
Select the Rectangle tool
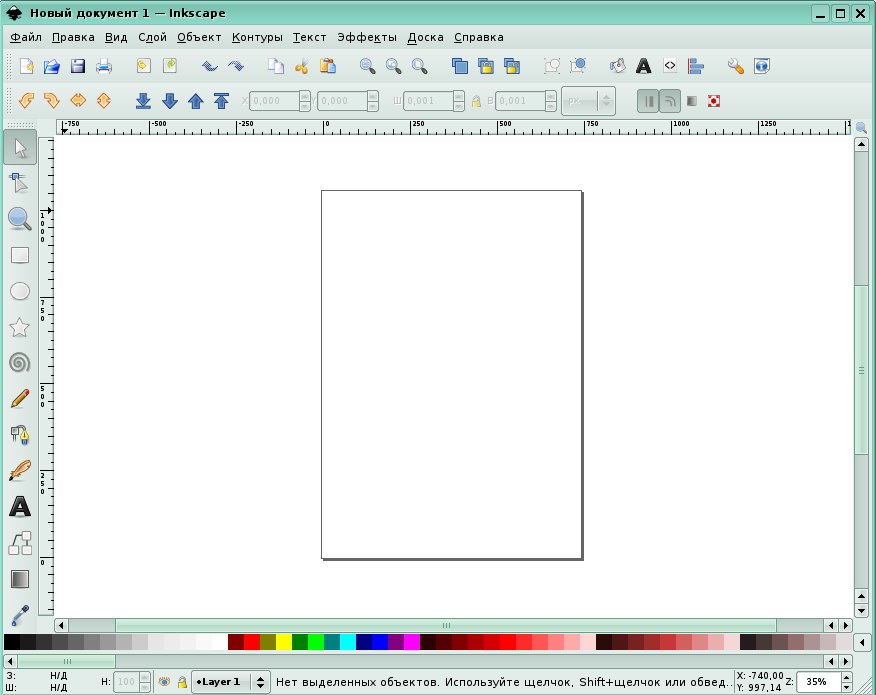click(x=19, y=255)
